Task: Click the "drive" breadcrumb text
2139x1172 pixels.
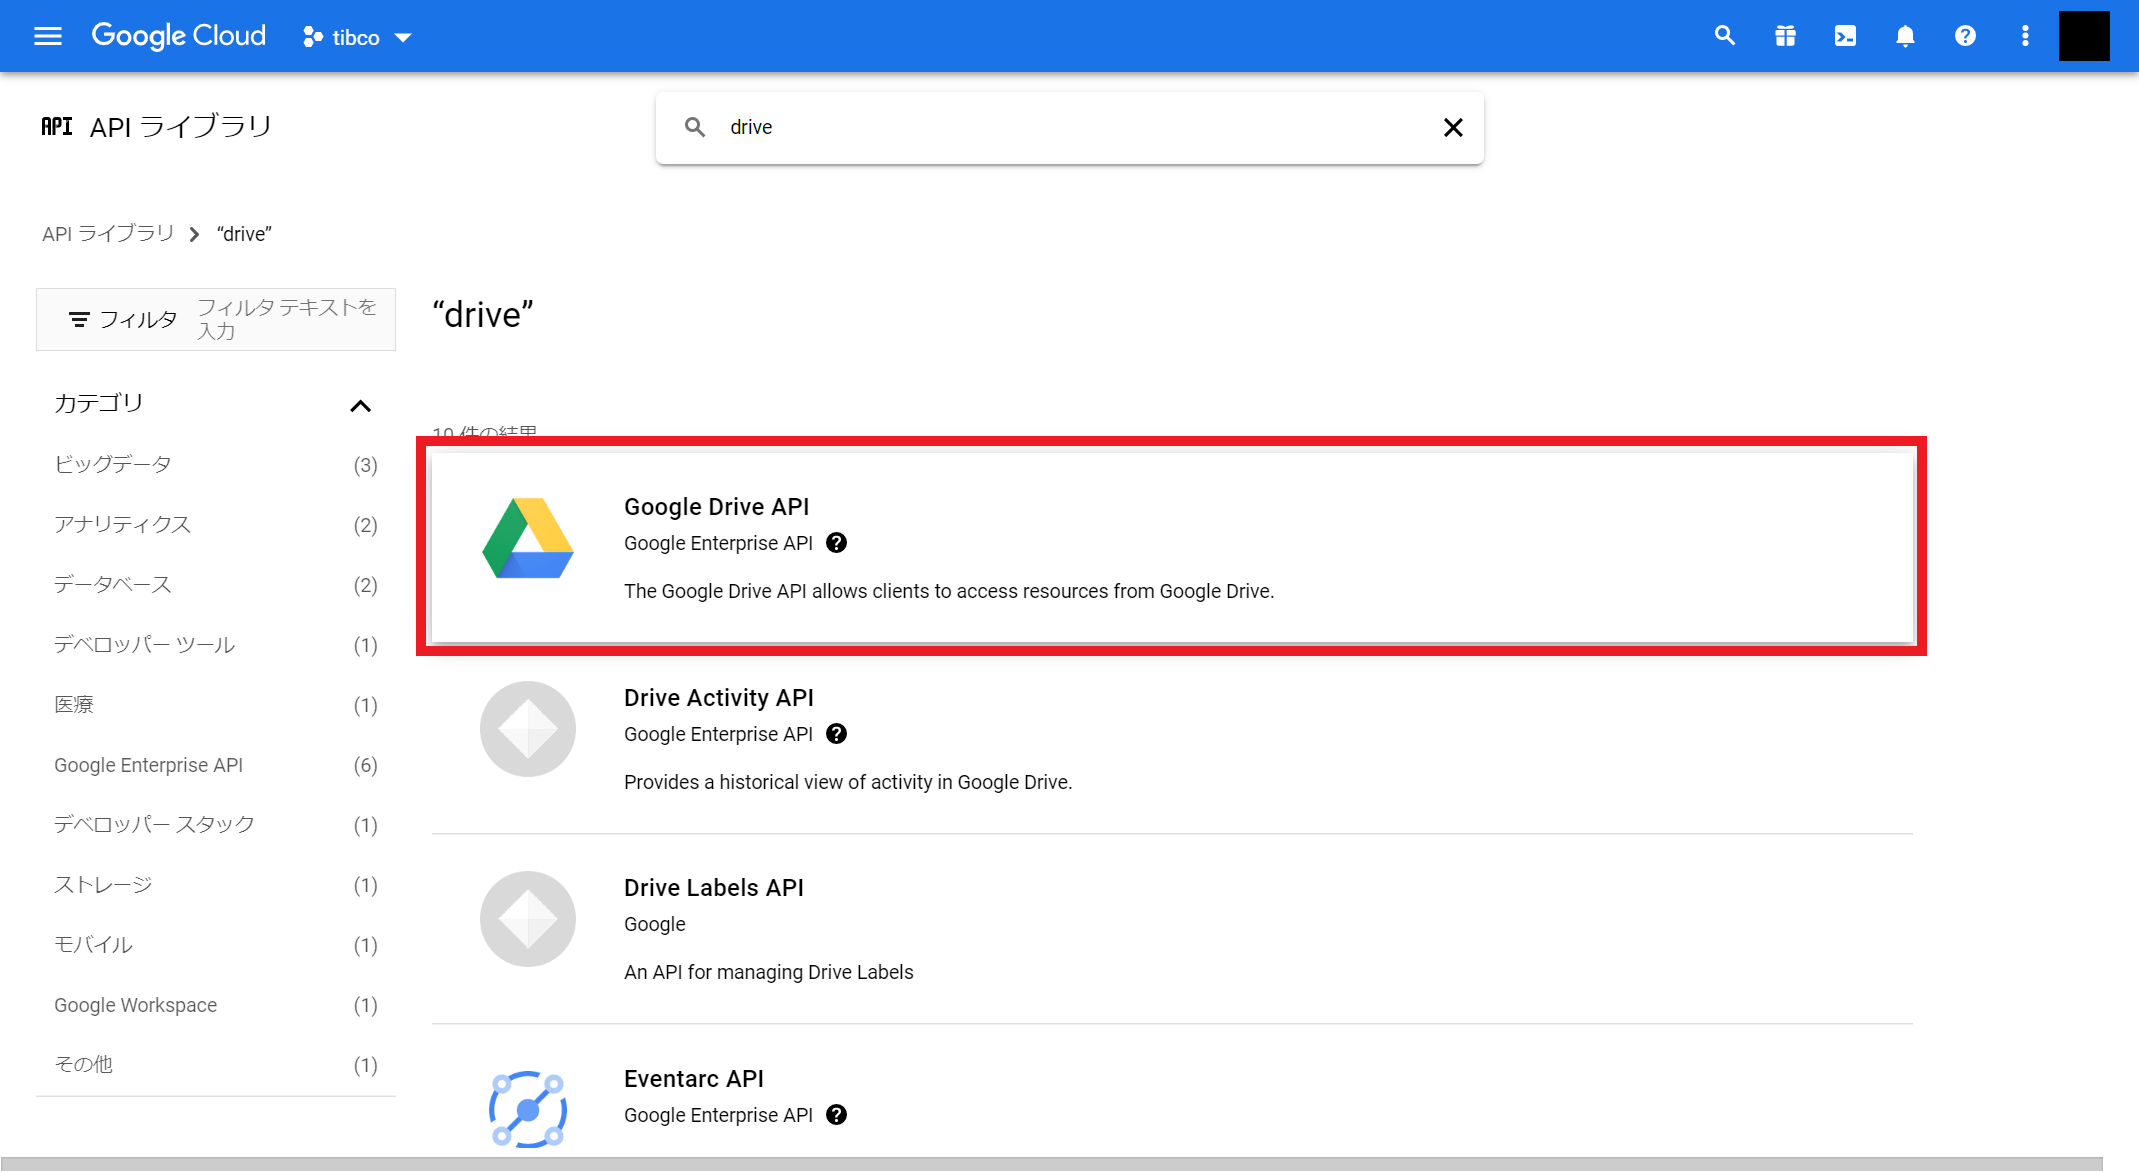Action: pyautogui.click(x=244, y=234)
